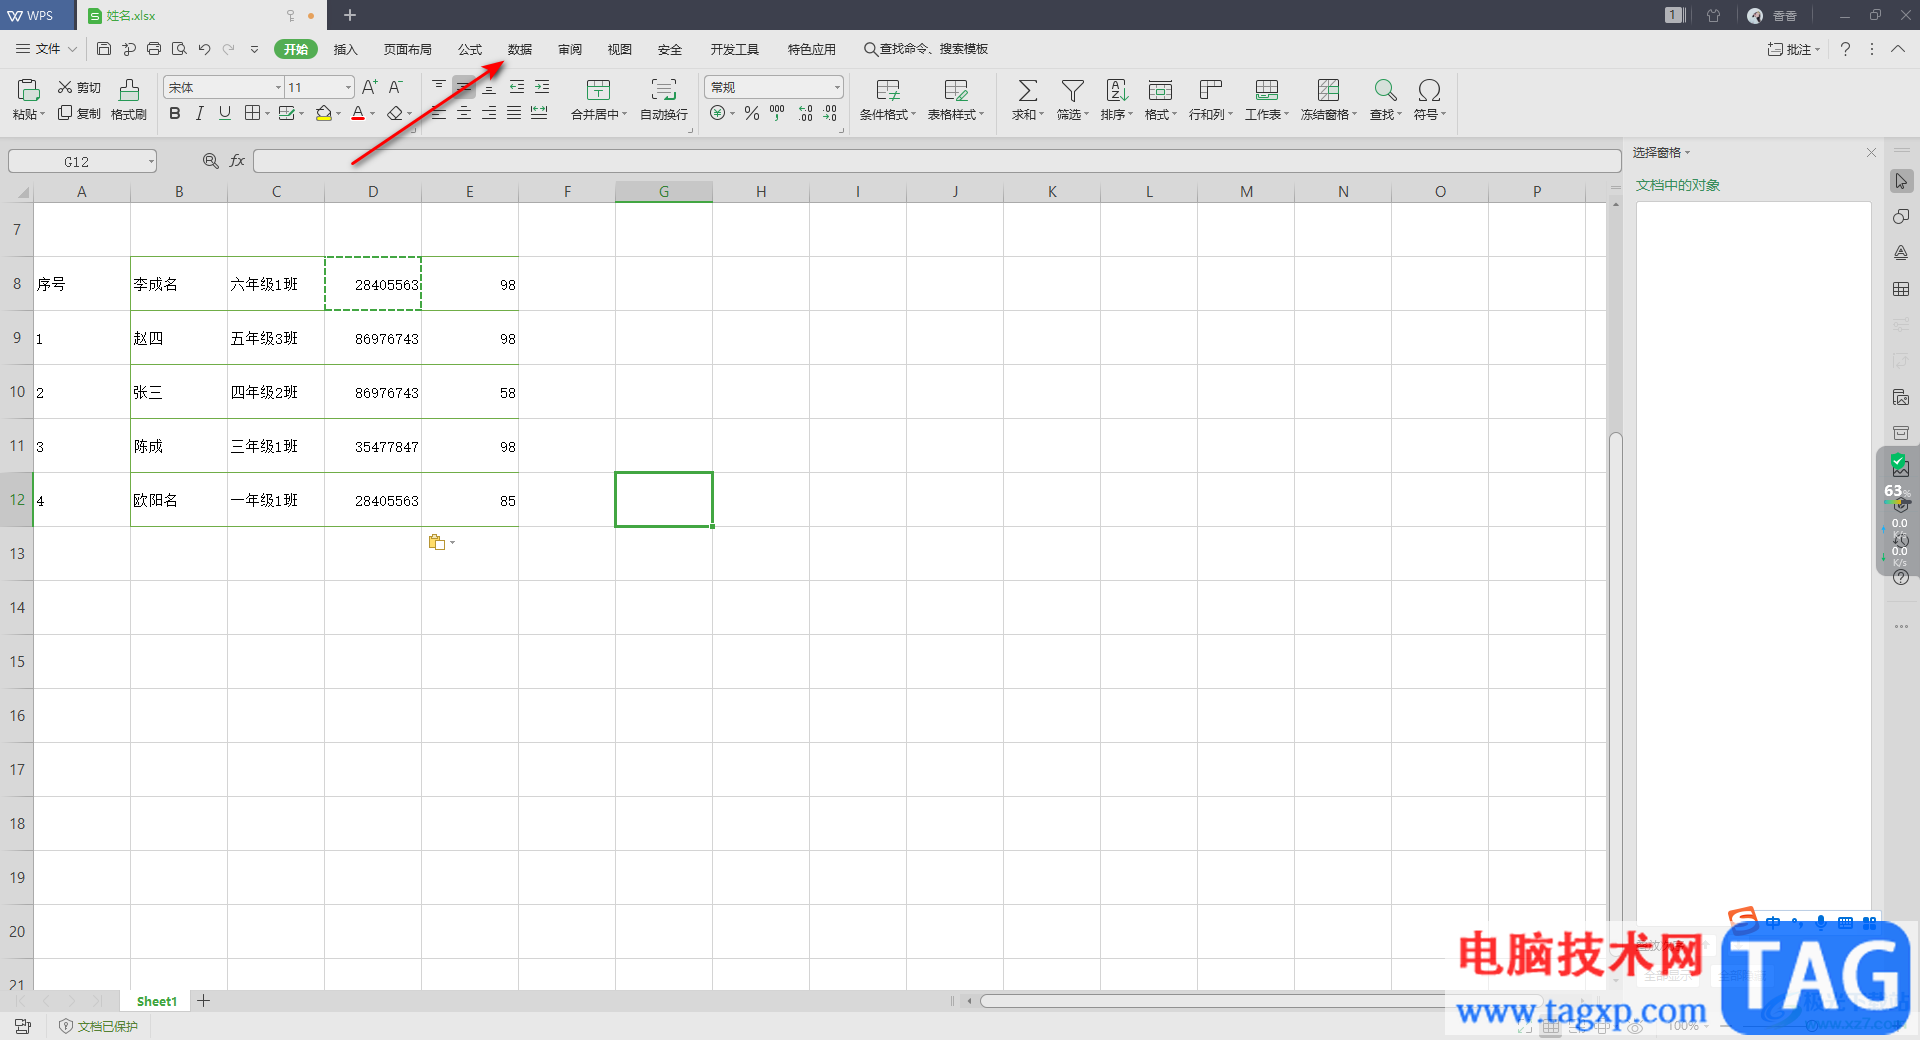Open Print Preview from quick access toolbar
This screenshot has width=1920, height=1040.
pos(179,49)
